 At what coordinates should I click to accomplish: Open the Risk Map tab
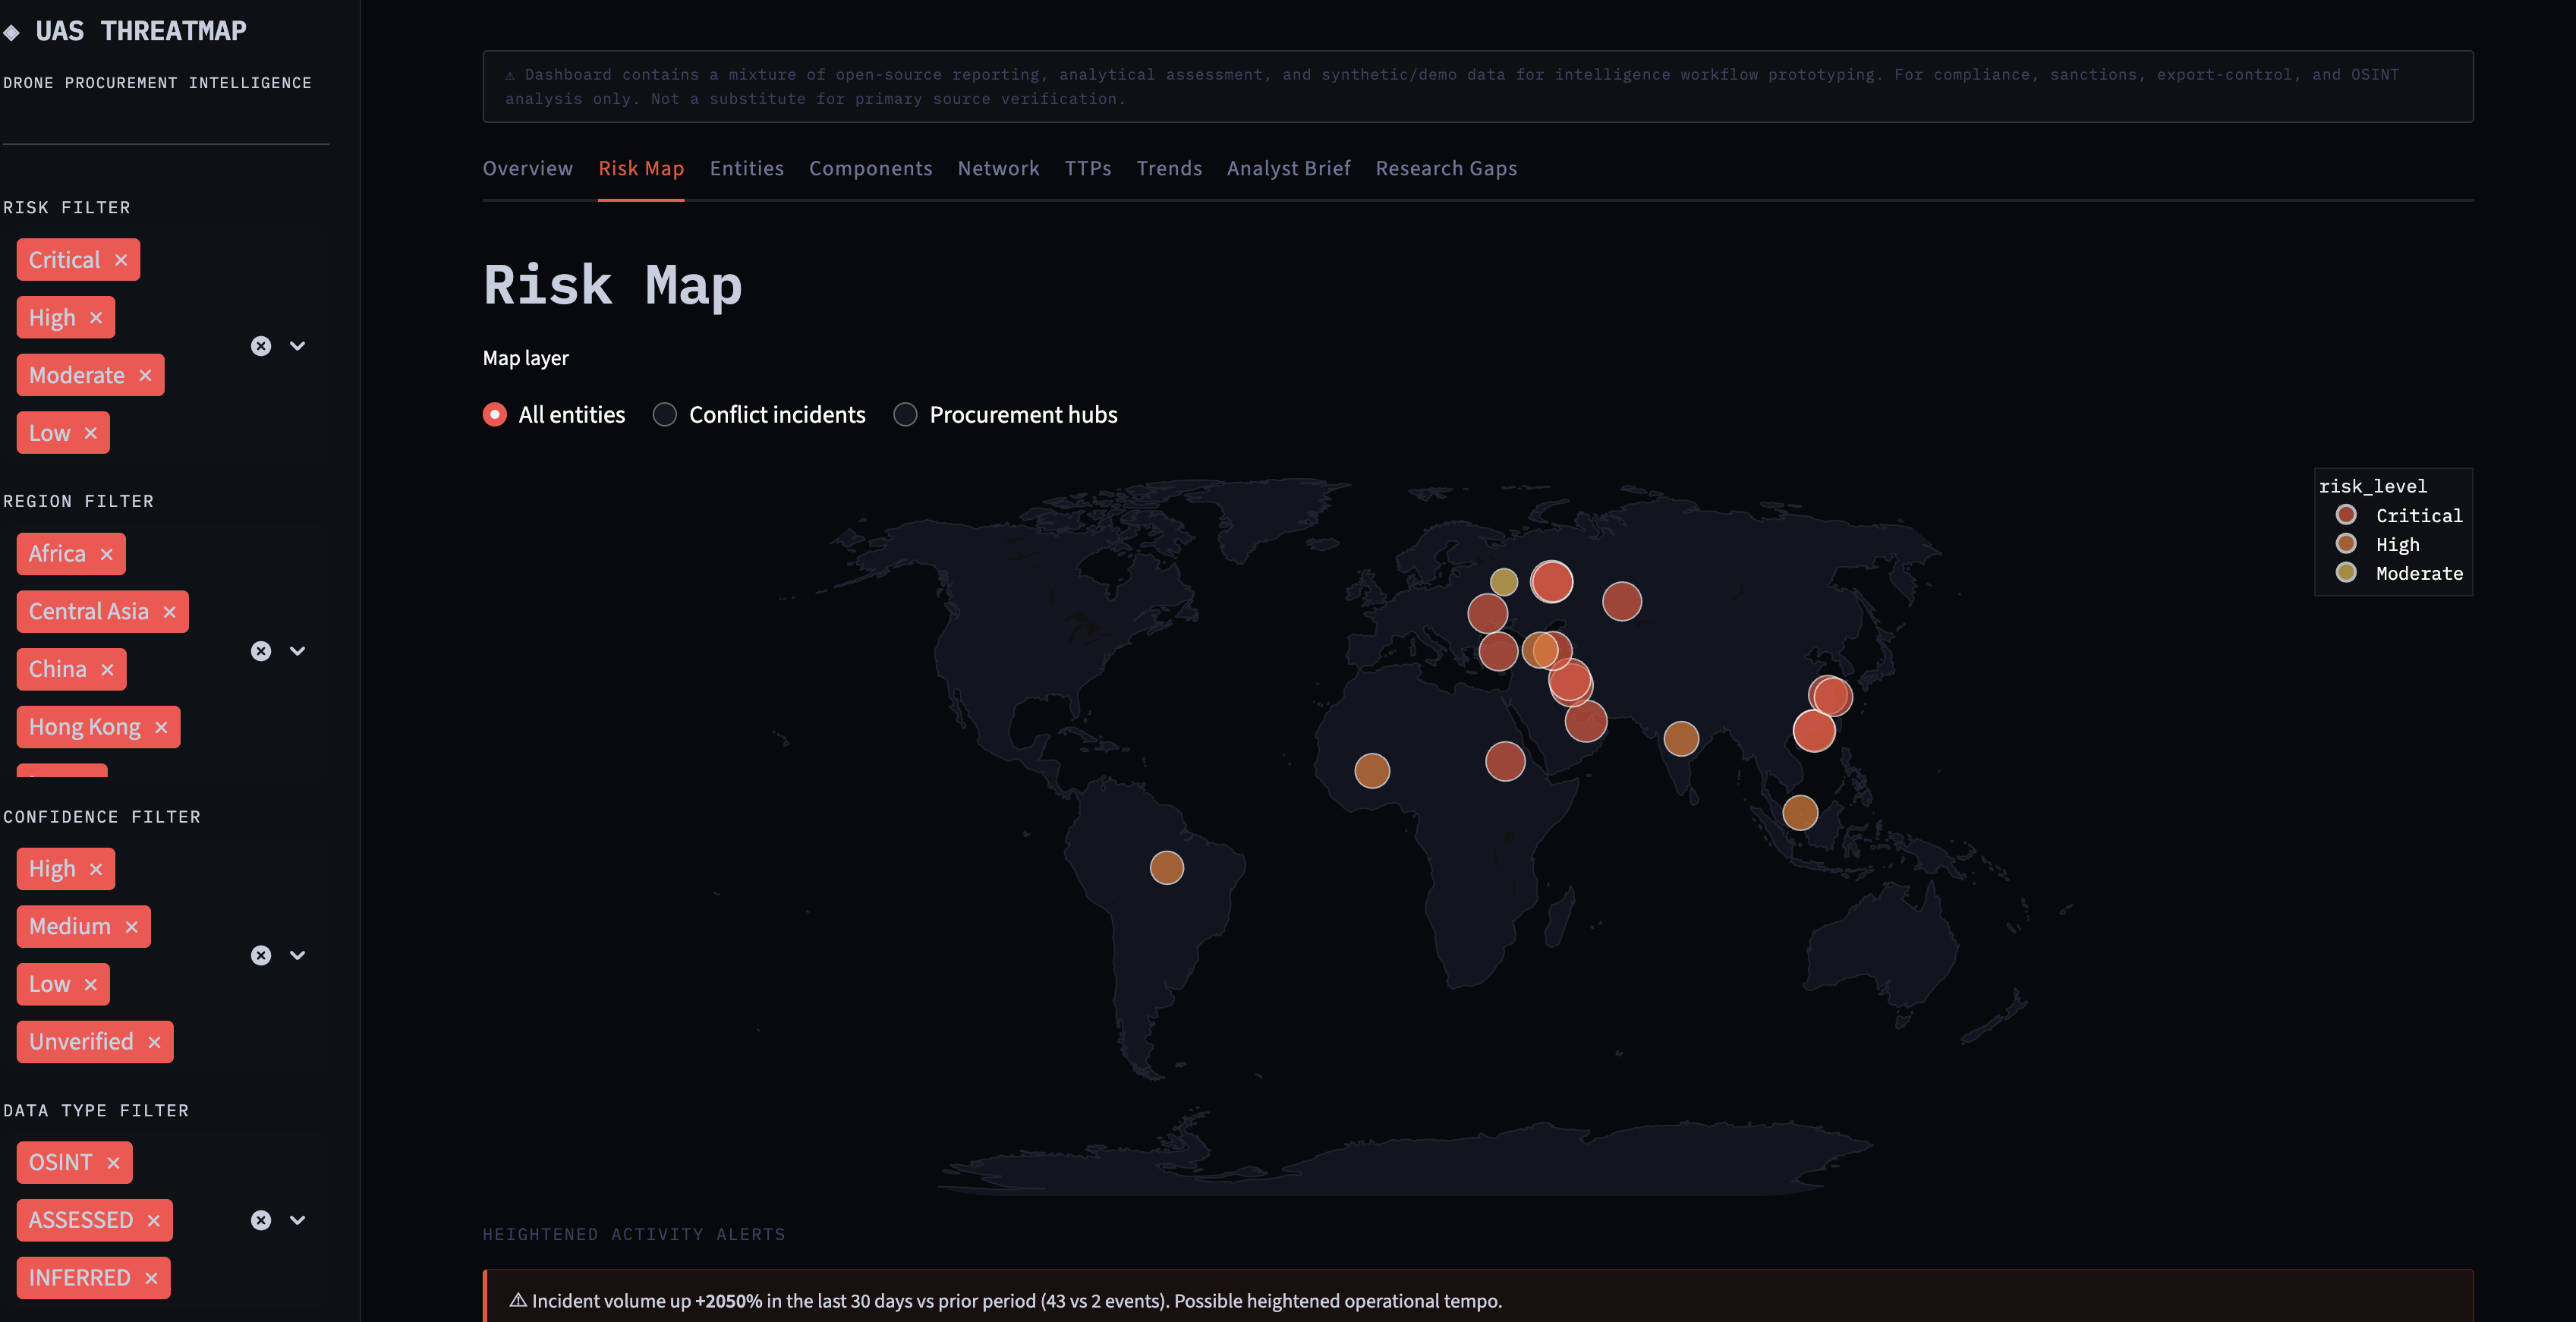641,169
